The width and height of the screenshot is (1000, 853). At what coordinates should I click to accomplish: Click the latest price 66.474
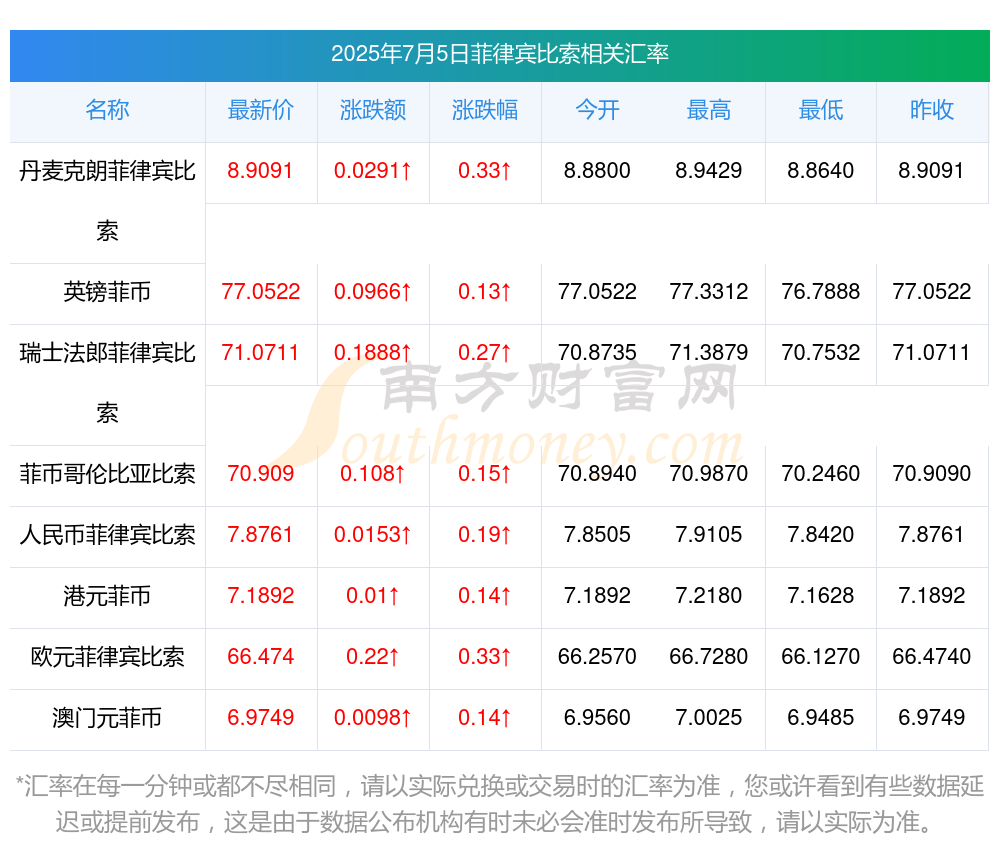(x=260, y=657)
